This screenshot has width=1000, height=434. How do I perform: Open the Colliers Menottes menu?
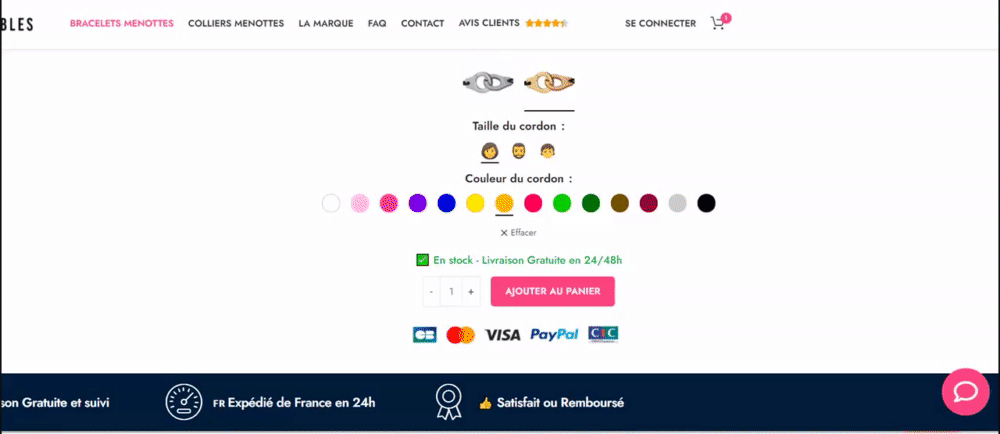point(236,24)
